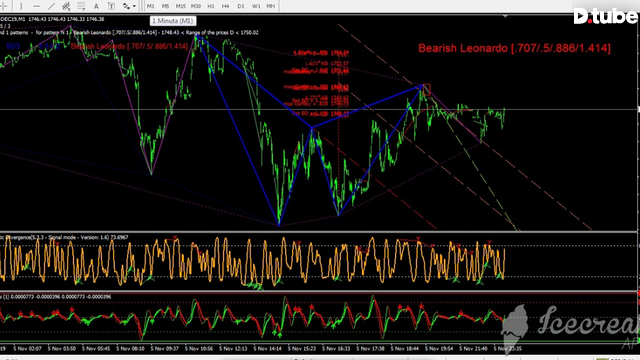Click the 5 Nov 21:40 time label
The width and height of the screenshot is (640, 360).
pyautogui.click(x=473, y=349)
